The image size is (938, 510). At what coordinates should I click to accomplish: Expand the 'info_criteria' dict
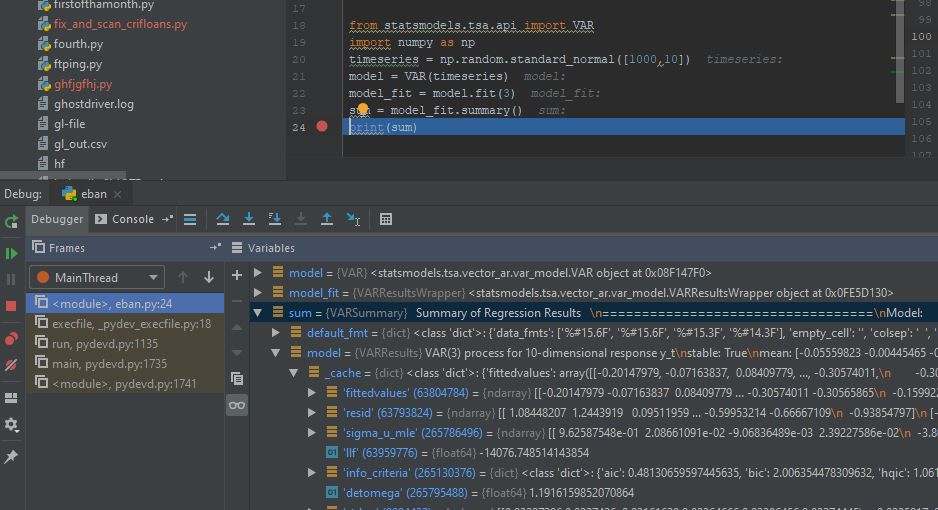coord(312,472)
